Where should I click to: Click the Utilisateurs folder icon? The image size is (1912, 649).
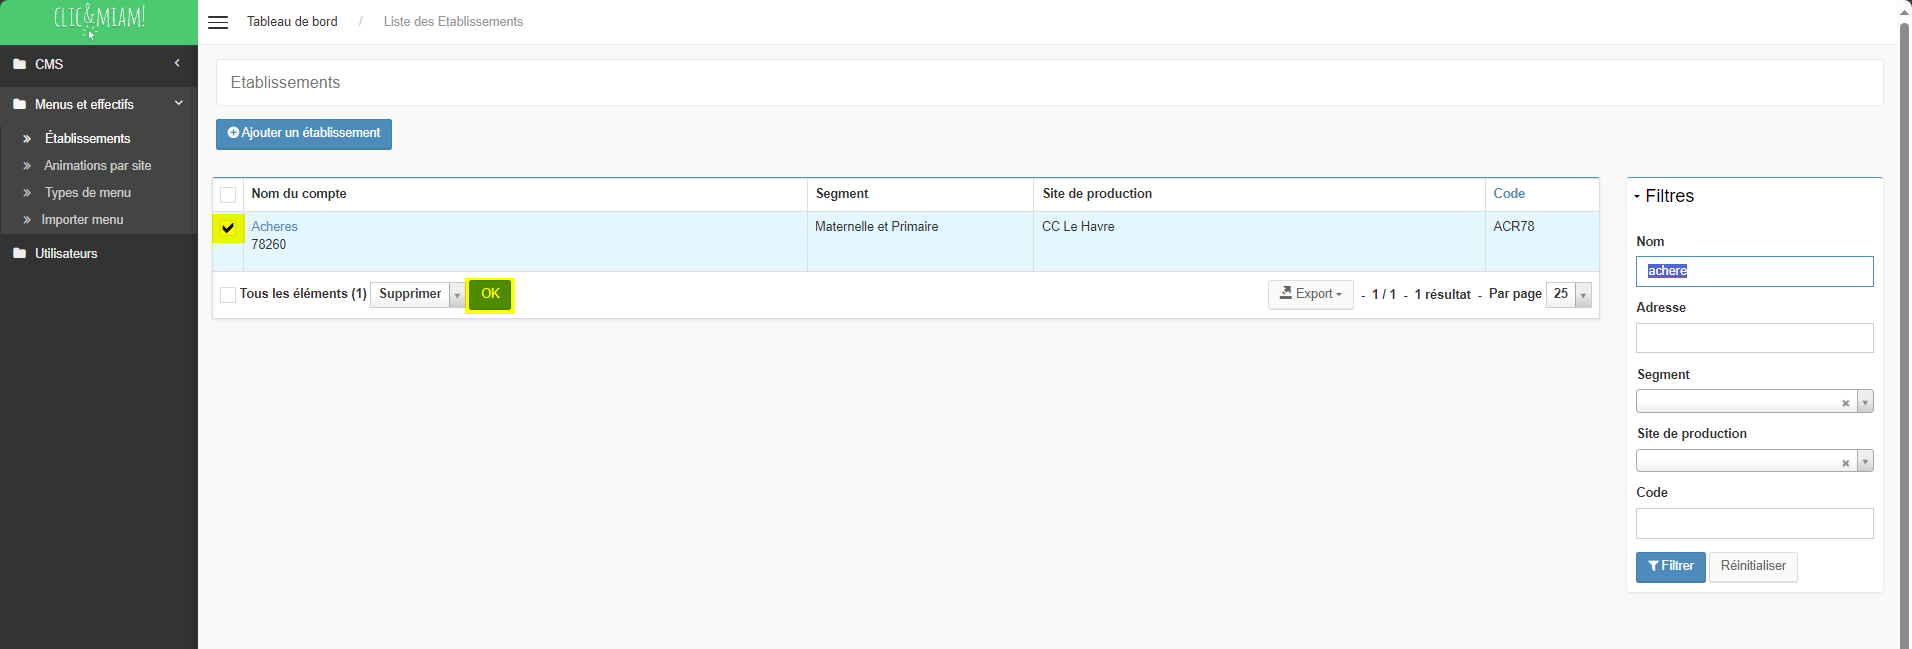(19, 253)
